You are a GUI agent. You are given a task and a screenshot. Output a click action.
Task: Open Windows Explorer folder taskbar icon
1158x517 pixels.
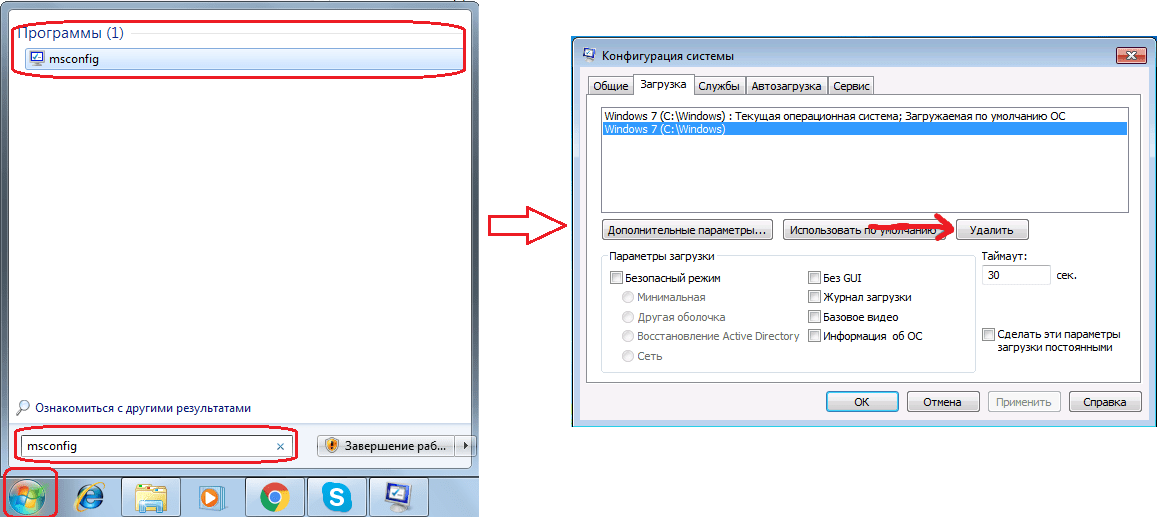[152, 497]
